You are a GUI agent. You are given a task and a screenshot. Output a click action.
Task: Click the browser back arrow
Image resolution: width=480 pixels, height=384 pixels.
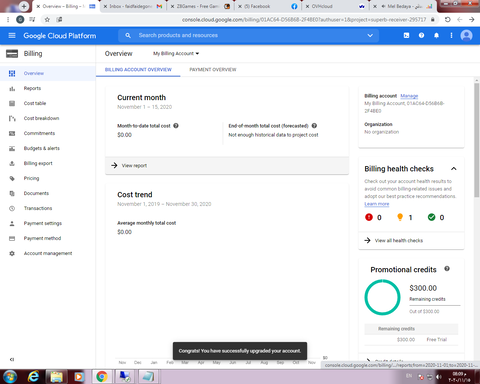[460, 20]
